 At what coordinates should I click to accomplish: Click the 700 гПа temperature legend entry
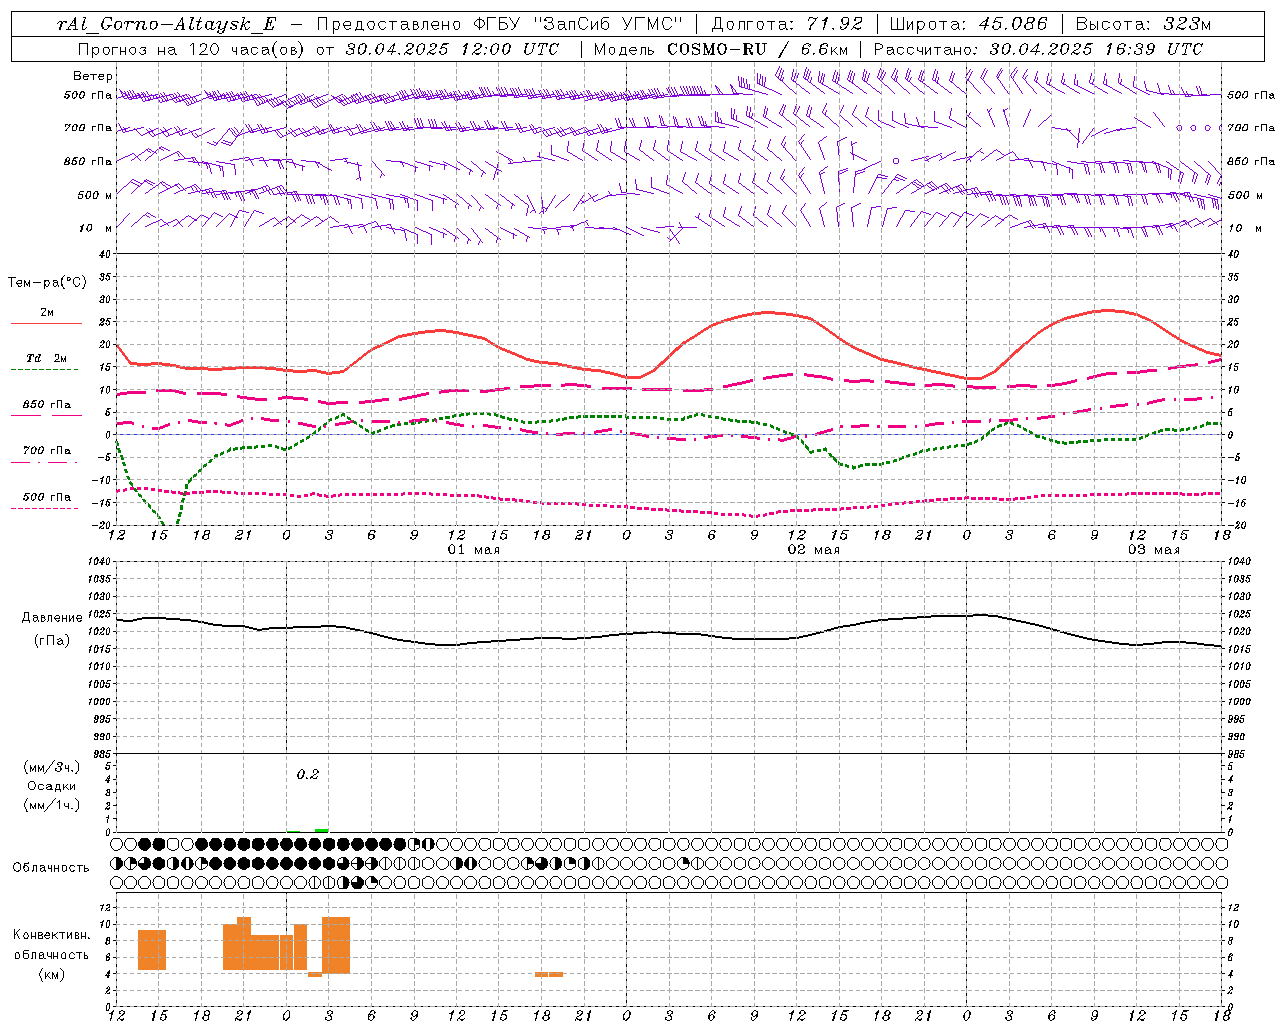click(46, 451)
